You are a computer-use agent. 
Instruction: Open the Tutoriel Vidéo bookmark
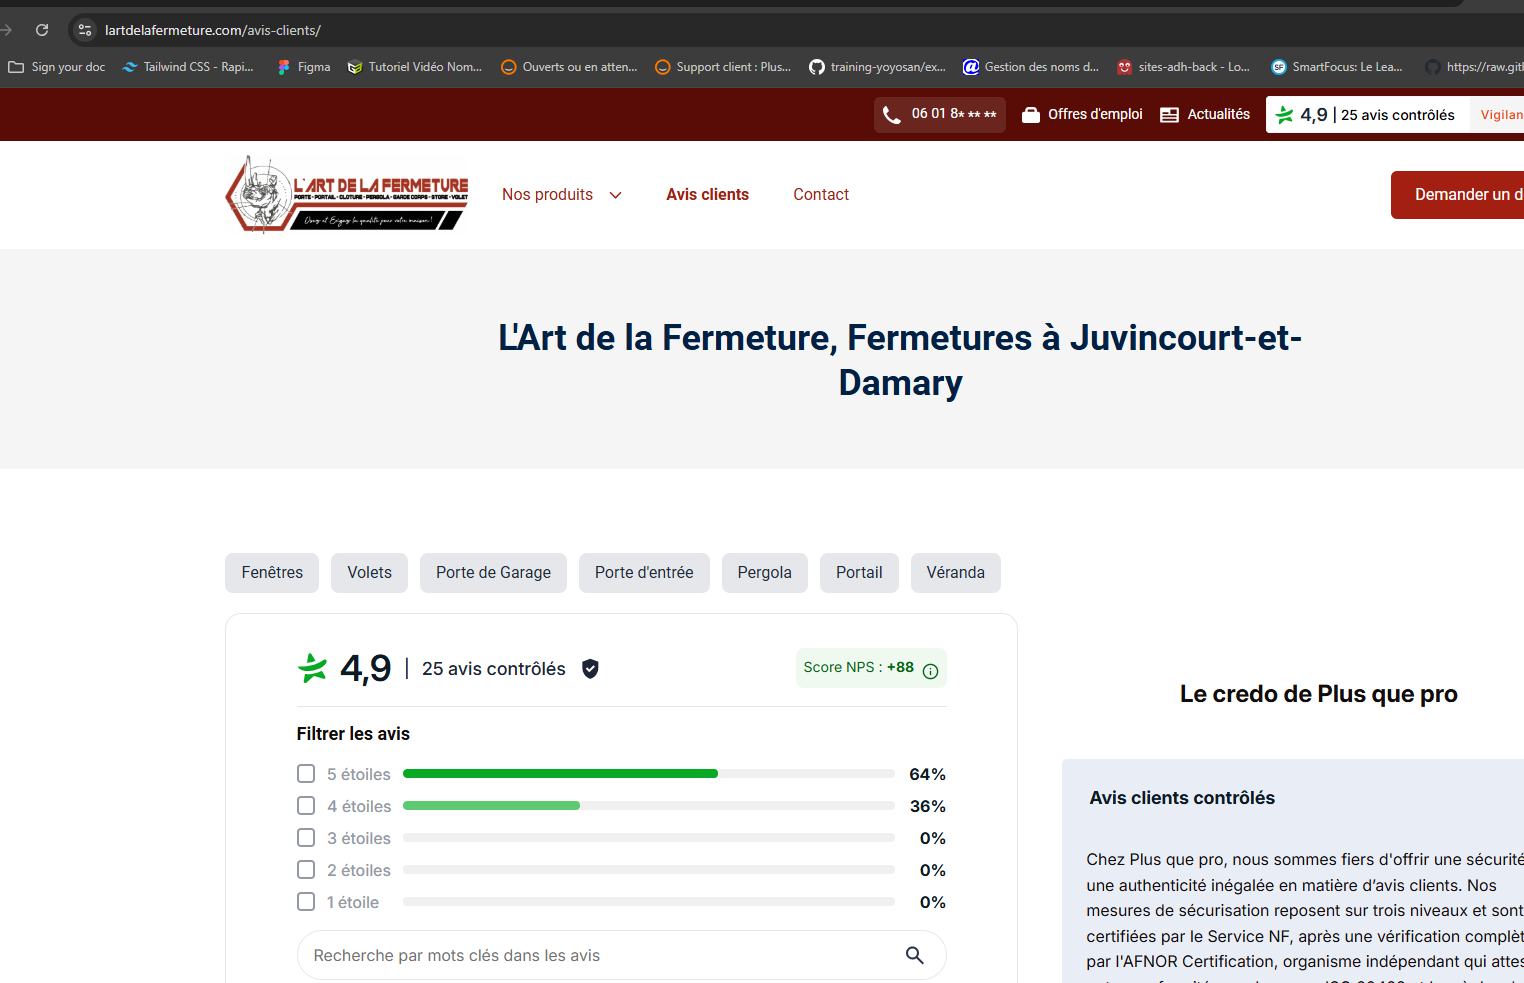(x=414, y=67)
